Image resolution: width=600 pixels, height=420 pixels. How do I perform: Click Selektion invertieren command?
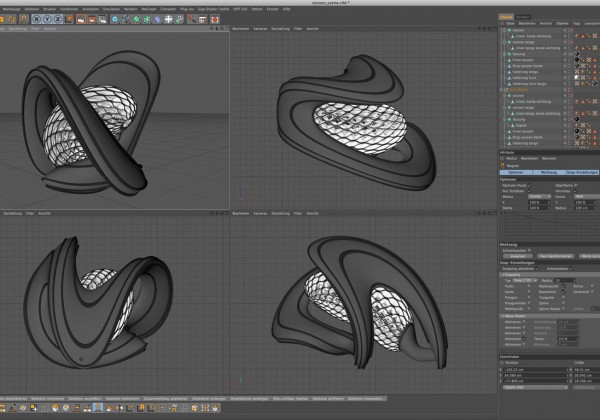[x=47, y=399]
